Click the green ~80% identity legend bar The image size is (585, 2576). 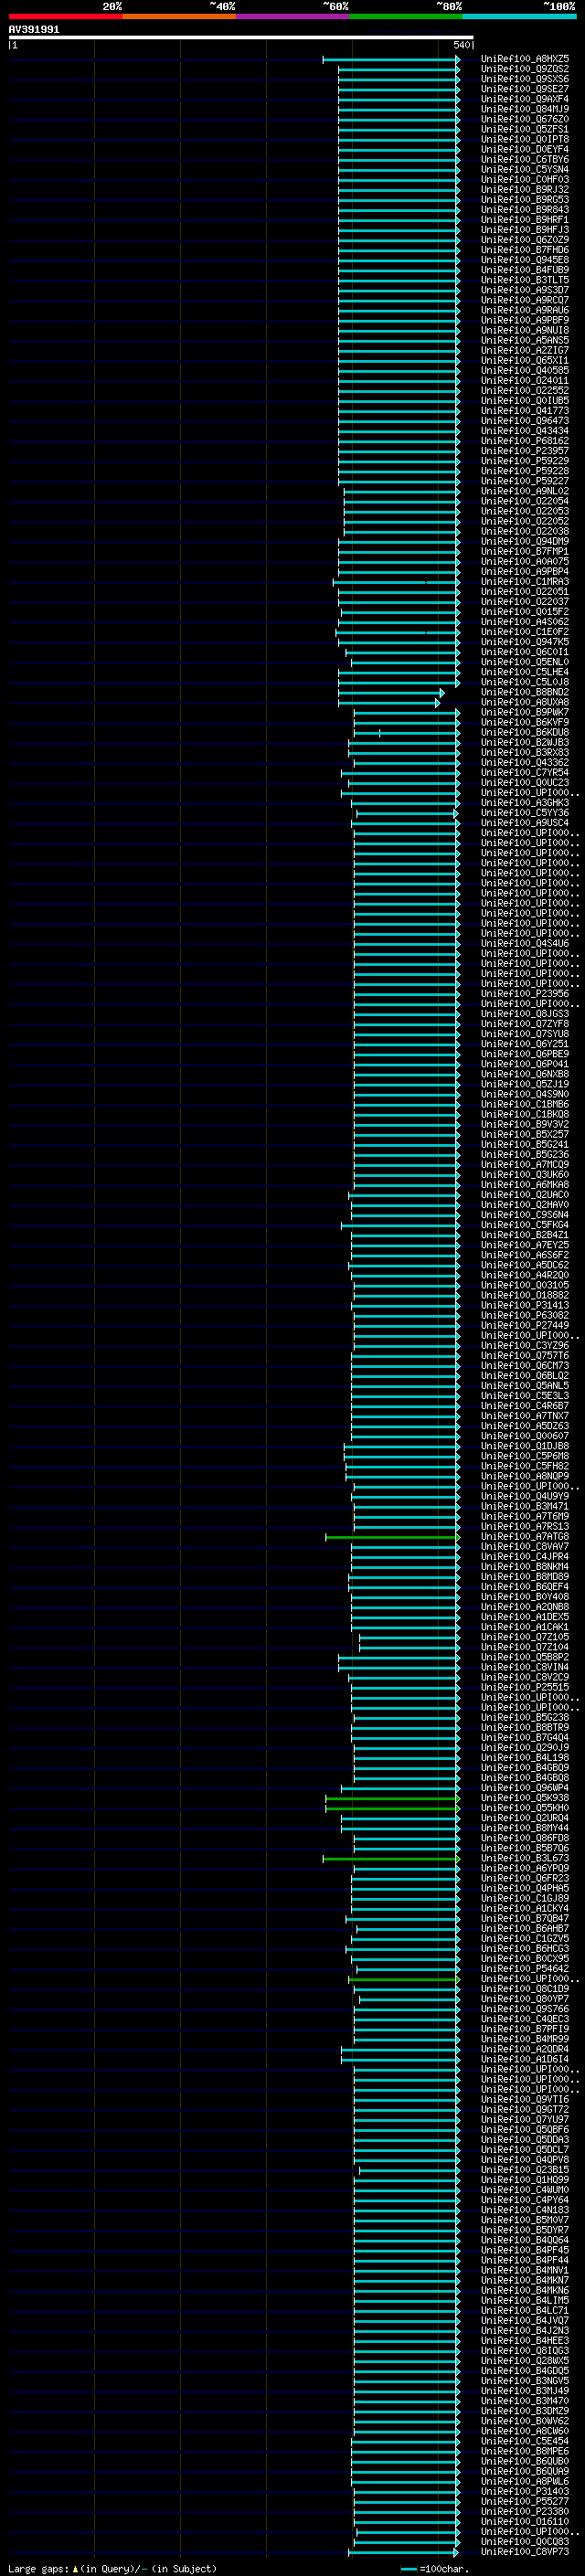tap(406, 16)
